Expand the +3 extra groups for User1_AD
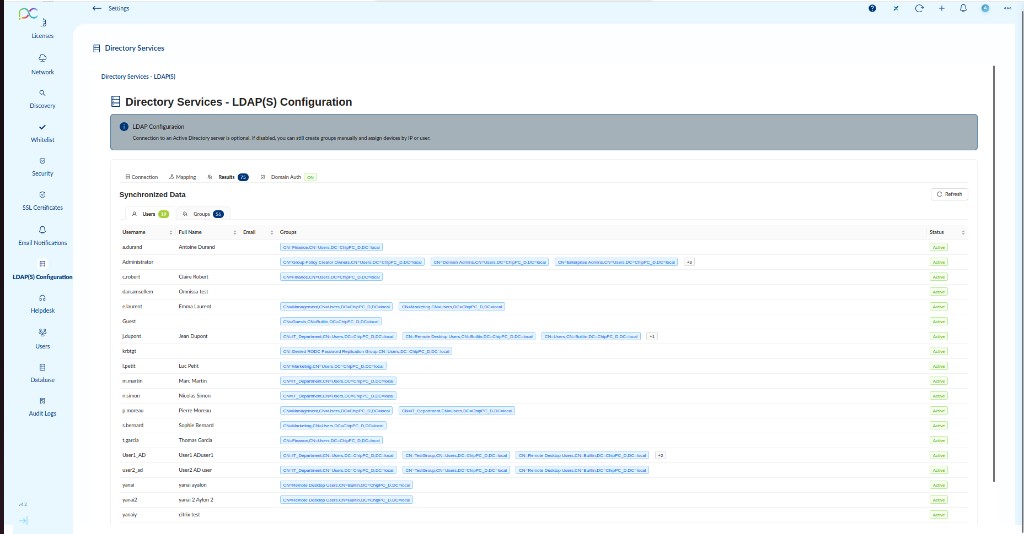The height and width of the screenshot is (534, 1024). 660,455
